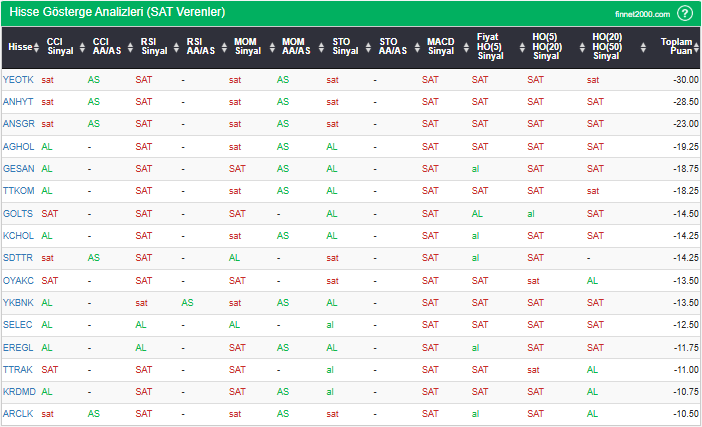The image size is (702, 427).
Task: Select TTRAK total score -11.00
Action: coord(685,370)
